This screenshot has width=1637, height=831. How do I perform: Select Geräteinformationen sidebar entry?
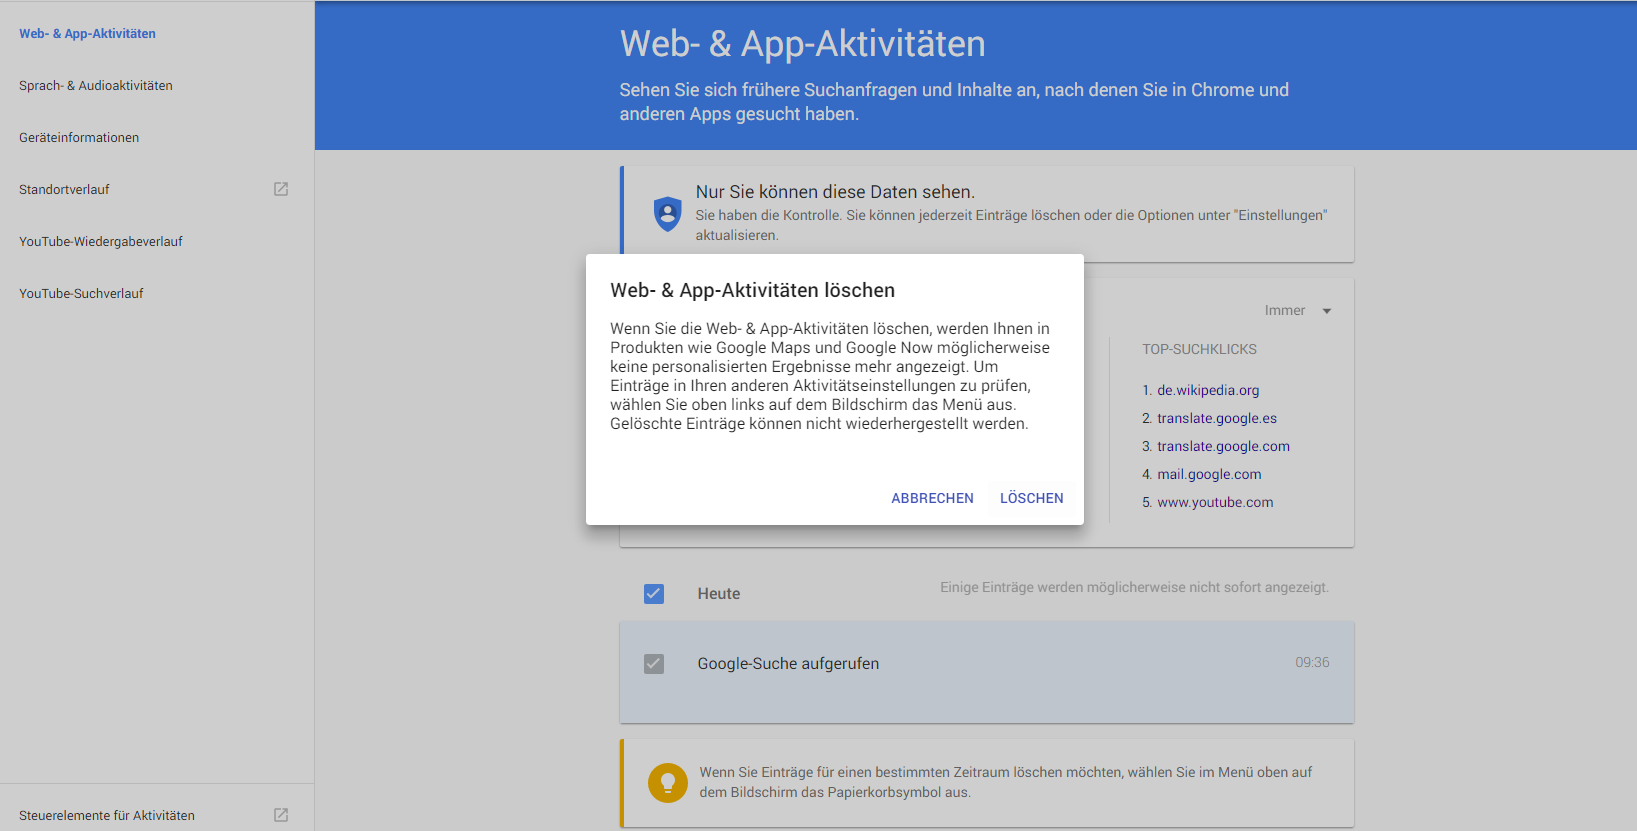(79, 137)
